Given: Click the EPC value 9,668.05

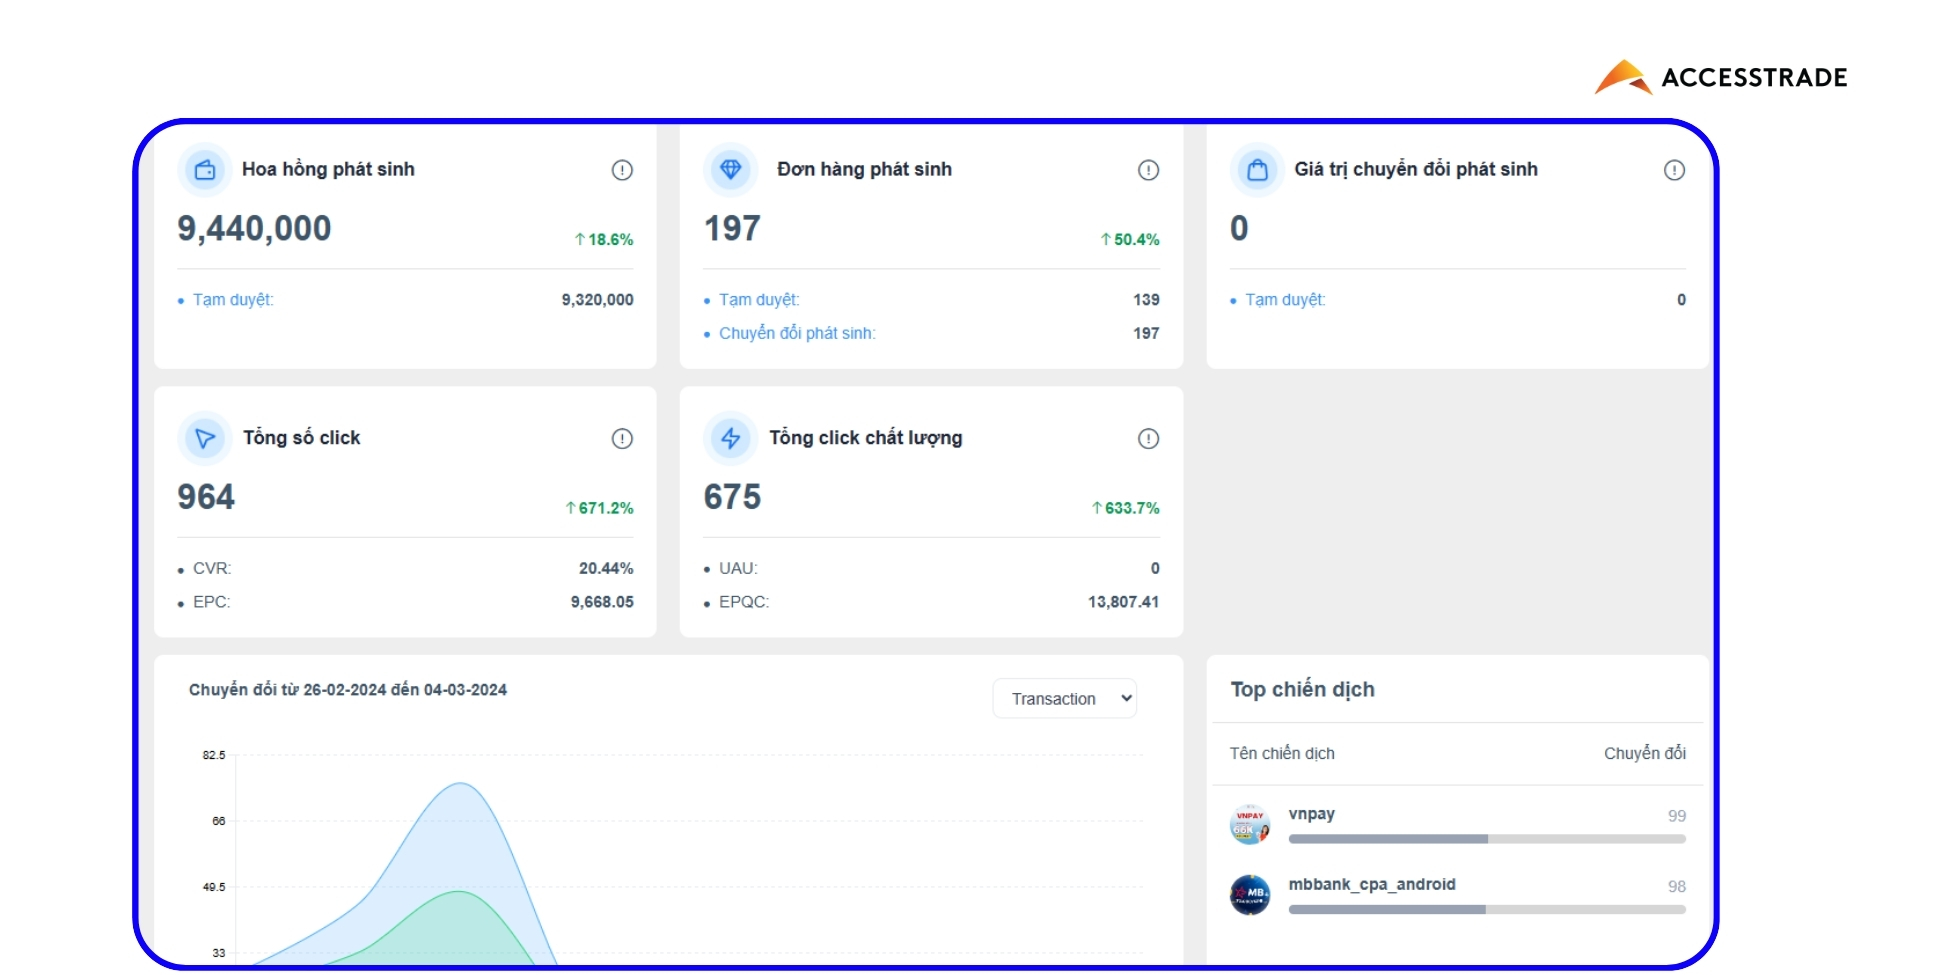Looking at the screenshot, I should [602, 602].
